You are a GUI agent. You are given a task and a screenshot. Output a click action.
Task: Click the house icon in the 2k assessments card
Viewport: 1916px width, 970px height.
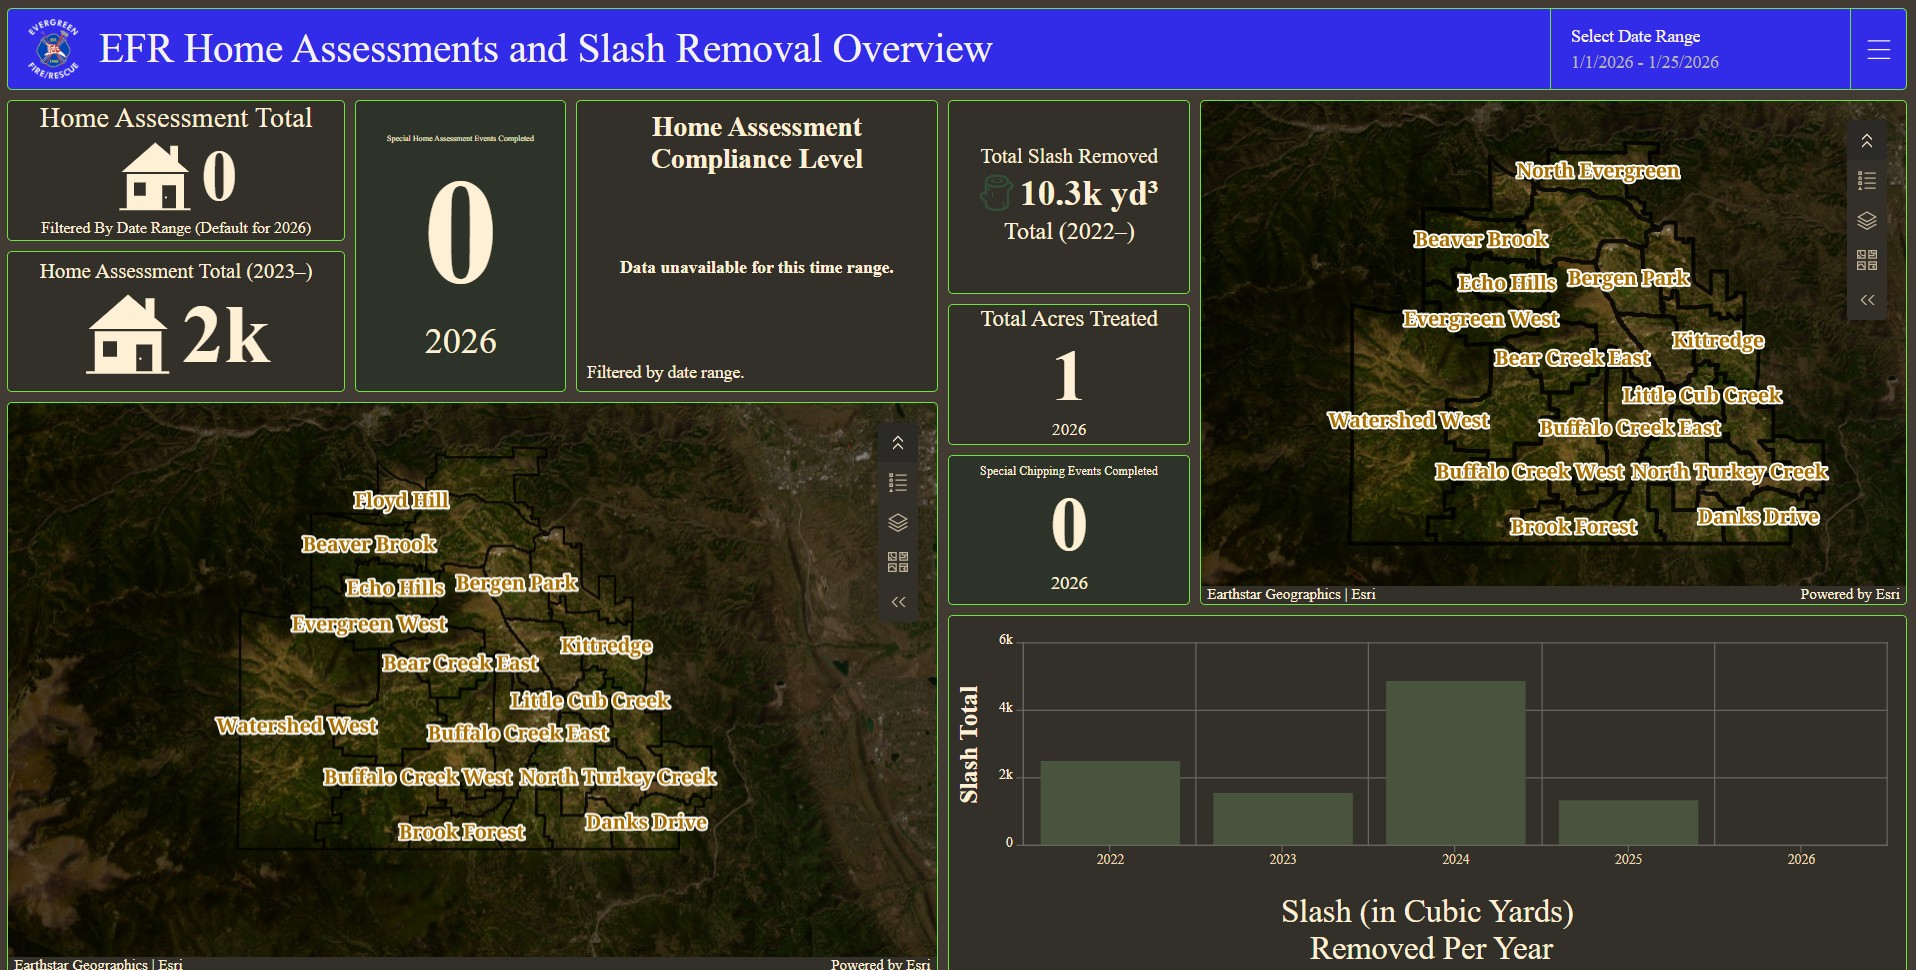click(130, 335)
